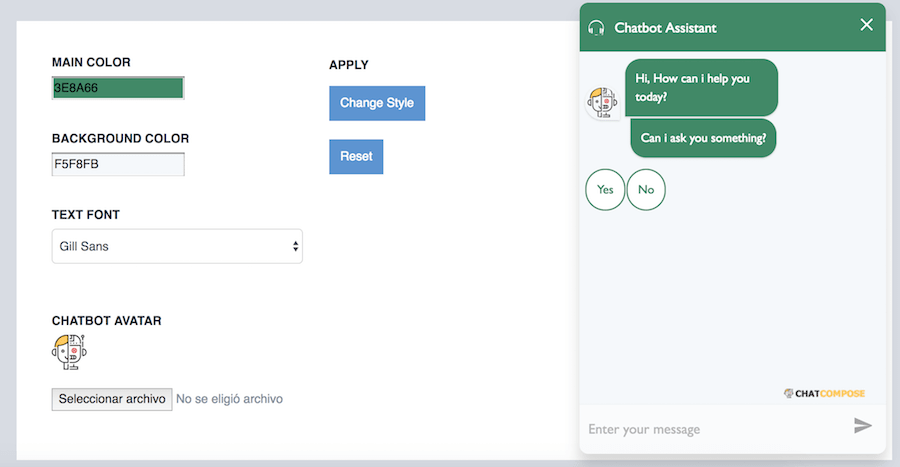This screenshot has height=467, width=900.
Task: Click the ChatCompose logo in chat widget
Action: pos(824,394)
